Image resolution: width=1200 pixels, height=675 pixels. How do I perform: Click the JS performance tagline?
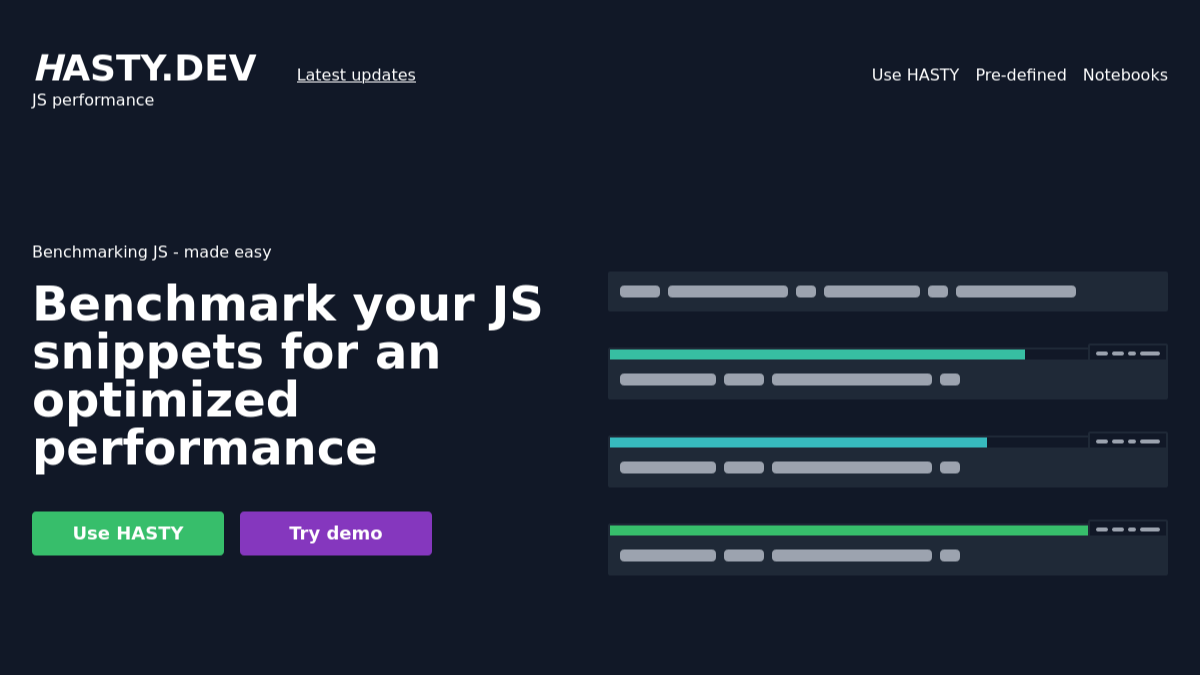[x=93, y=100]
